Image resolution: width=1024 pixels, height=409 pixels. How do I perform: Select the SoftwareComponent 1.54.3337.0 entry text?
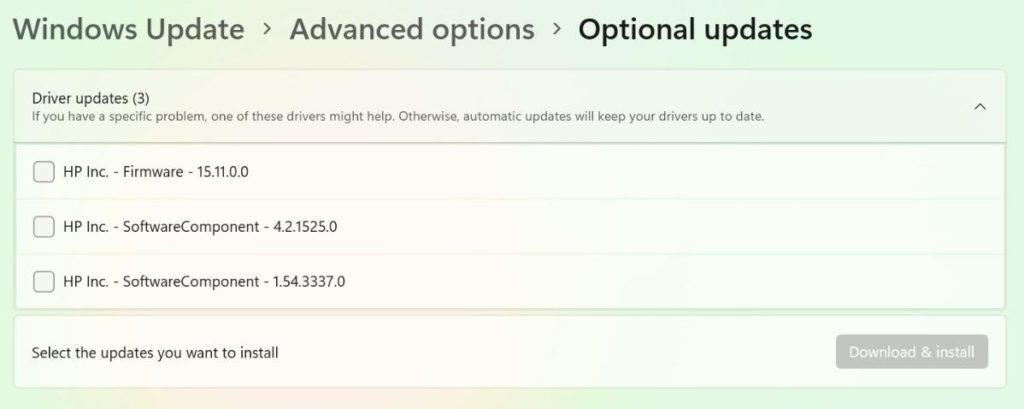(x=204, y=282)
